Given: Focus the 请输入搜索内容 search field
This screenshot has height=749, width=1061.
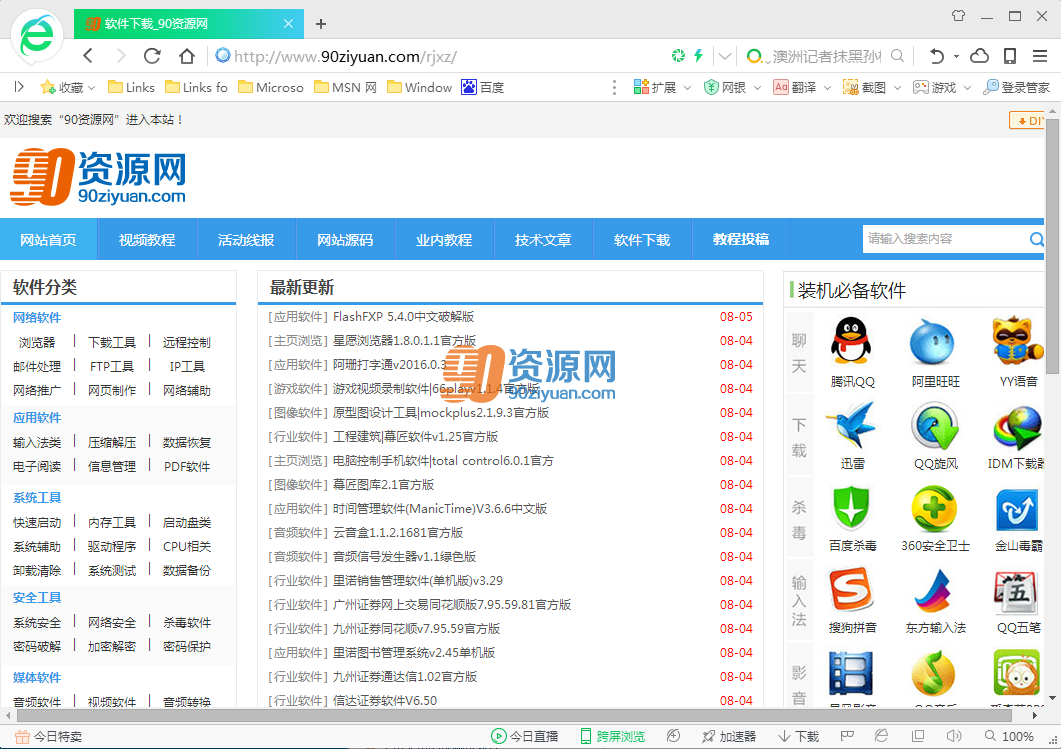Looking at the screenshot, I should tap(944, 239).
